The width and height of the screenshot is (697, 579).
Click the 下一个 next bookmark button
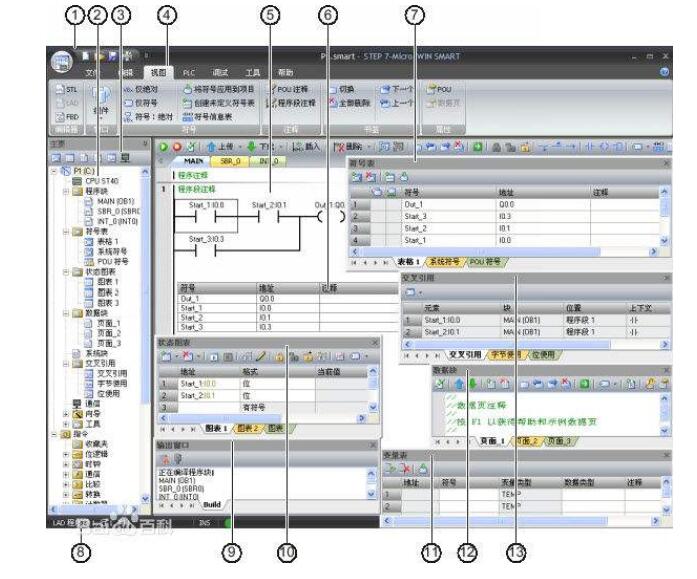click(397, 89)
